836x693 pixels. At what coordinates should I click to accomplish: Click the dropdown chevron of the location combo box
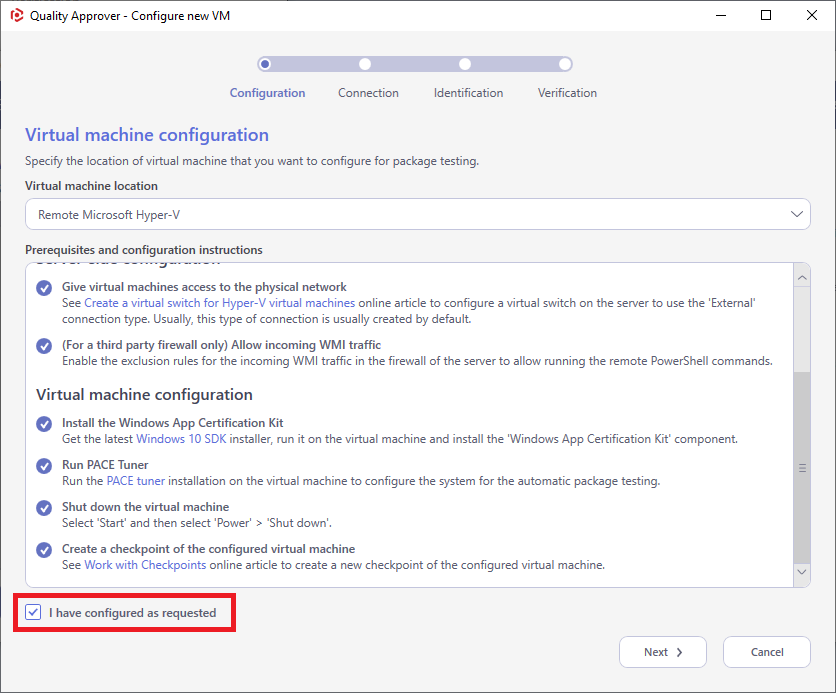797,214
